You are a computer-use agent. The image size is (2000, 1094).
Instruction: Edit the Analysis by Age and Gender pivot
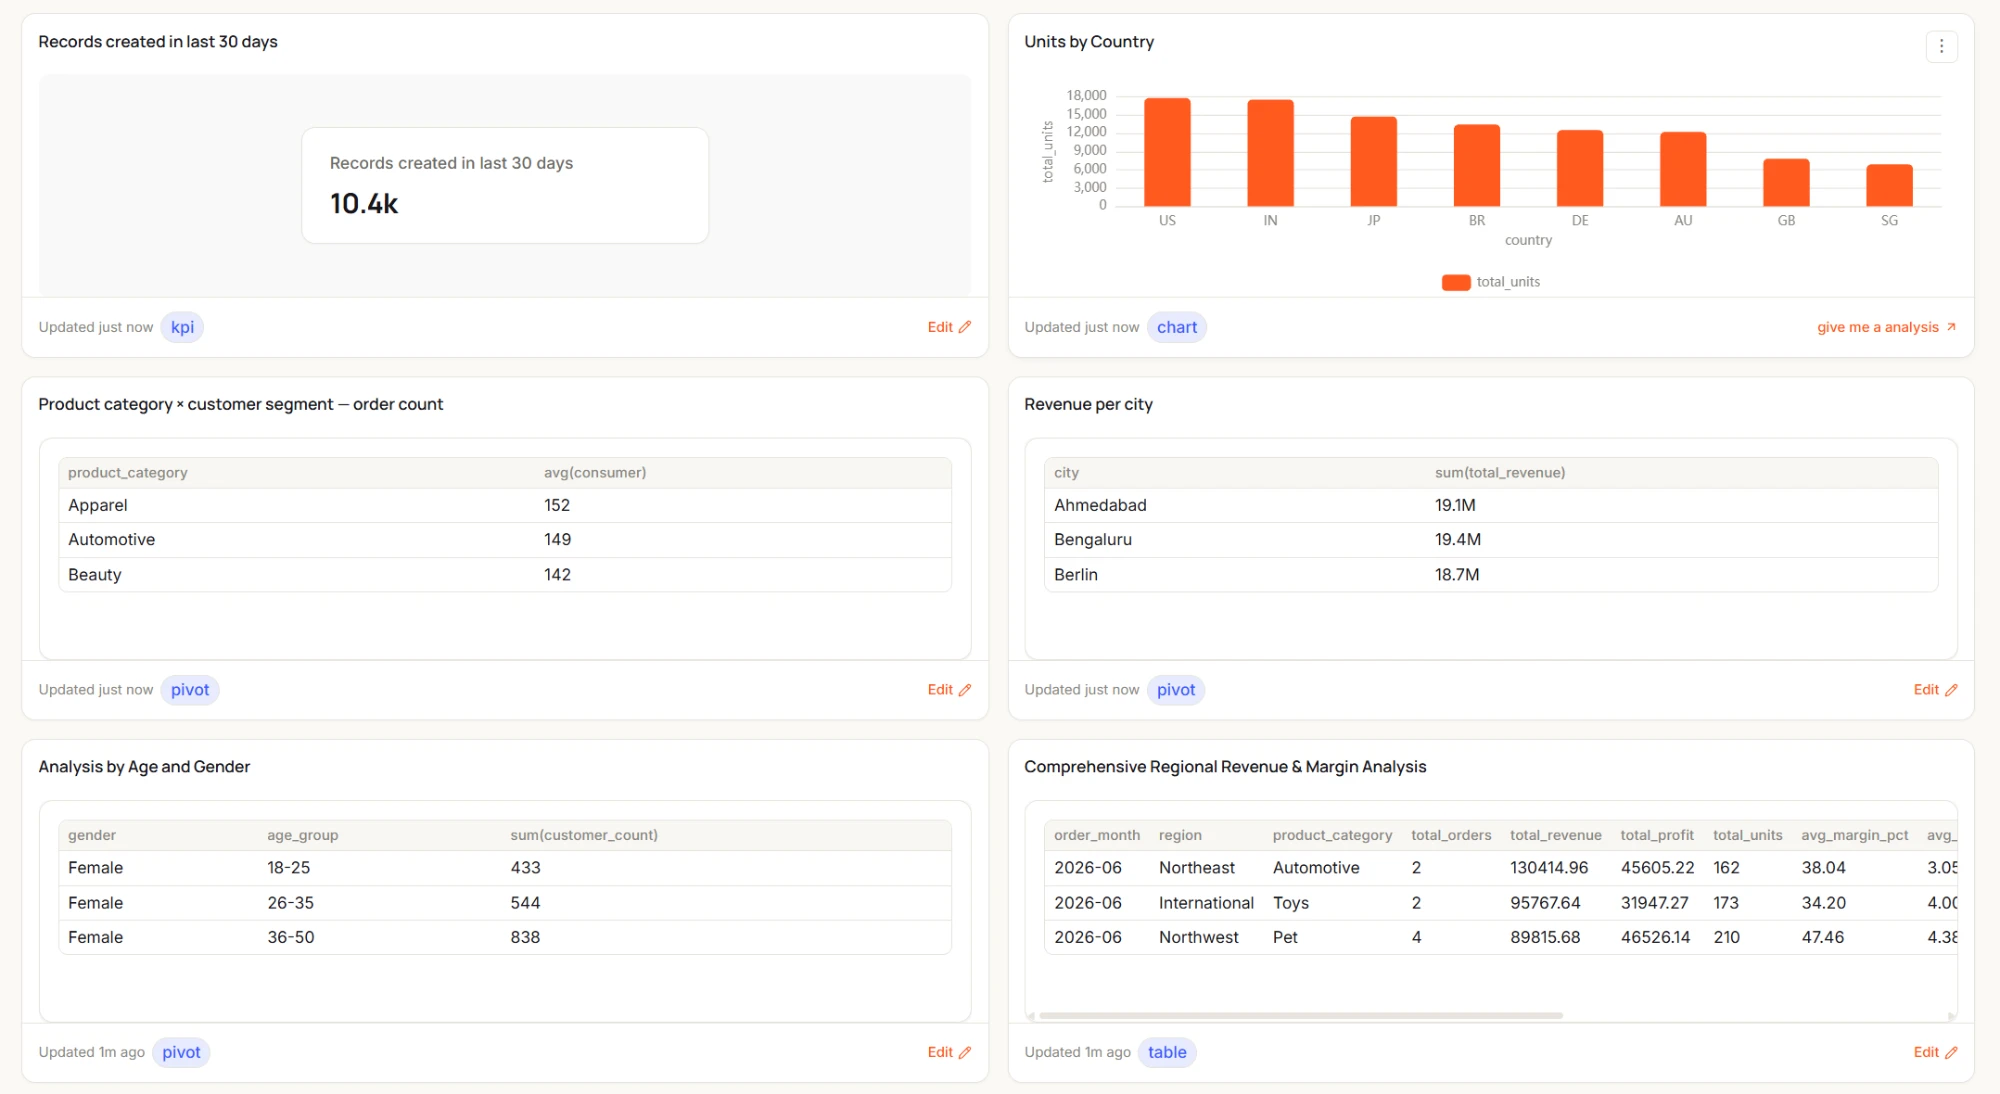click(949, 1052)
